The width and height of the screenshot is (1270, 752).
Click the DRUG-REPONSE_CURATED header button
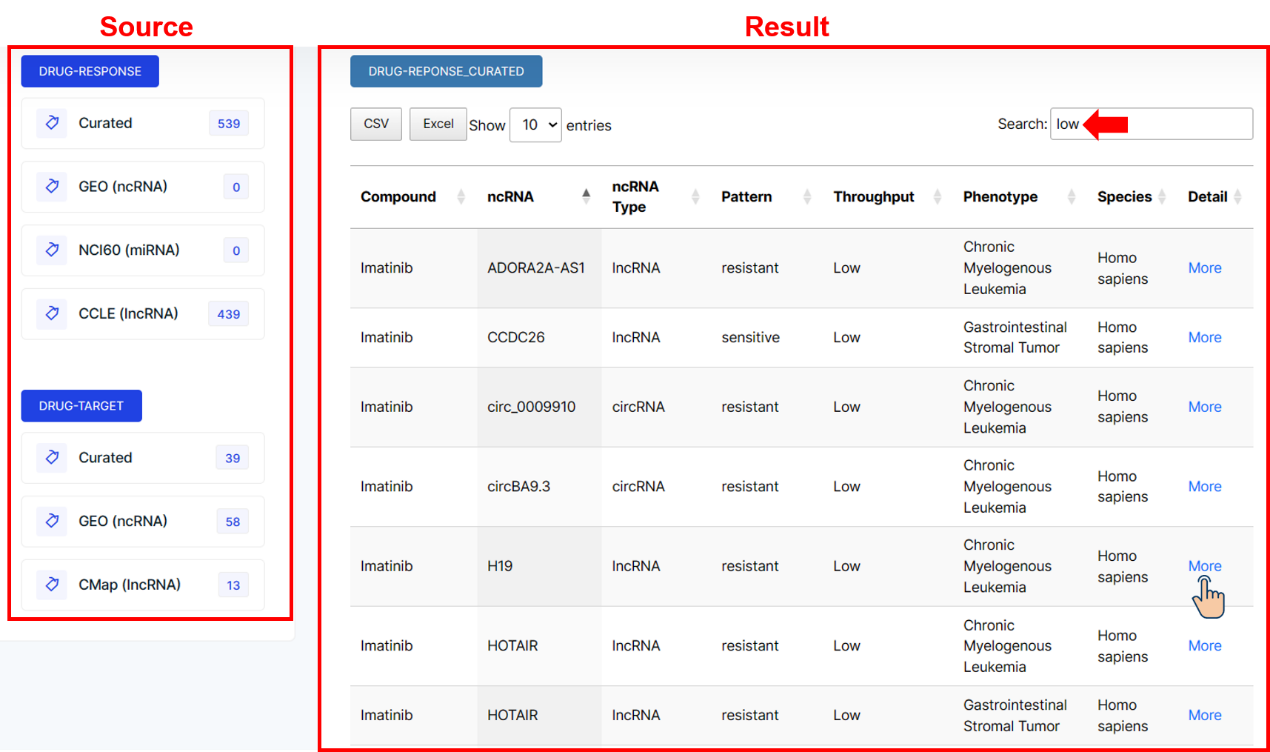pyautogui.click(x=446, y=72)
